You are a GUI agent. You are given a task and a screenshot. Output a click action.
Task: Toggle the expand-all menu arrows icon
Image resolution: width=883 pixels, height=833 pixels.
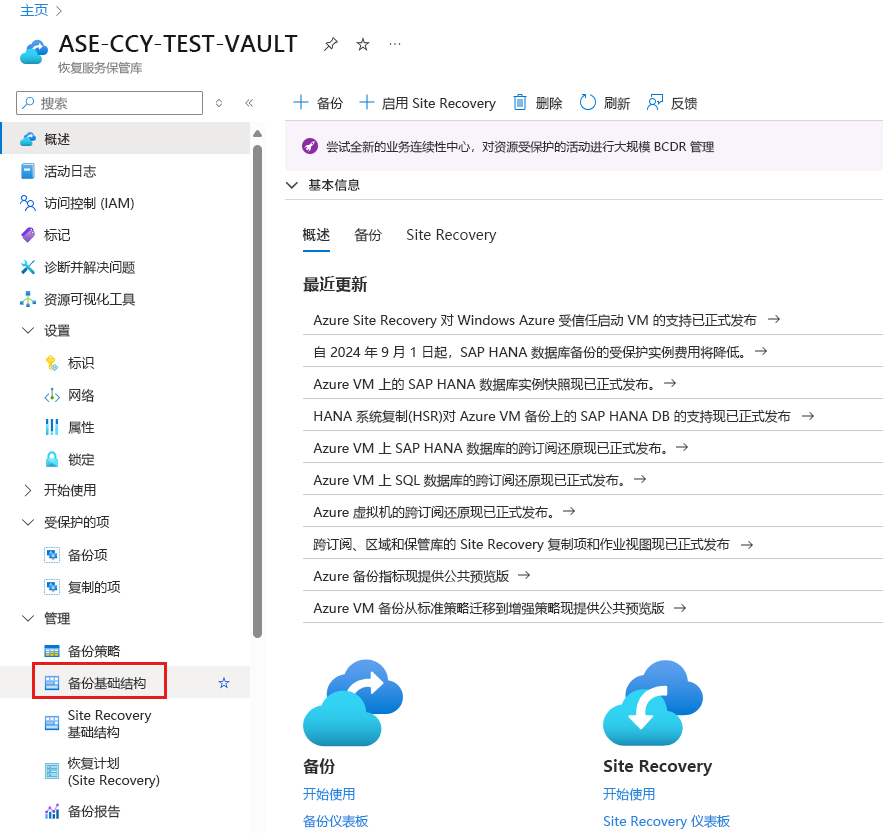(219, 103)
